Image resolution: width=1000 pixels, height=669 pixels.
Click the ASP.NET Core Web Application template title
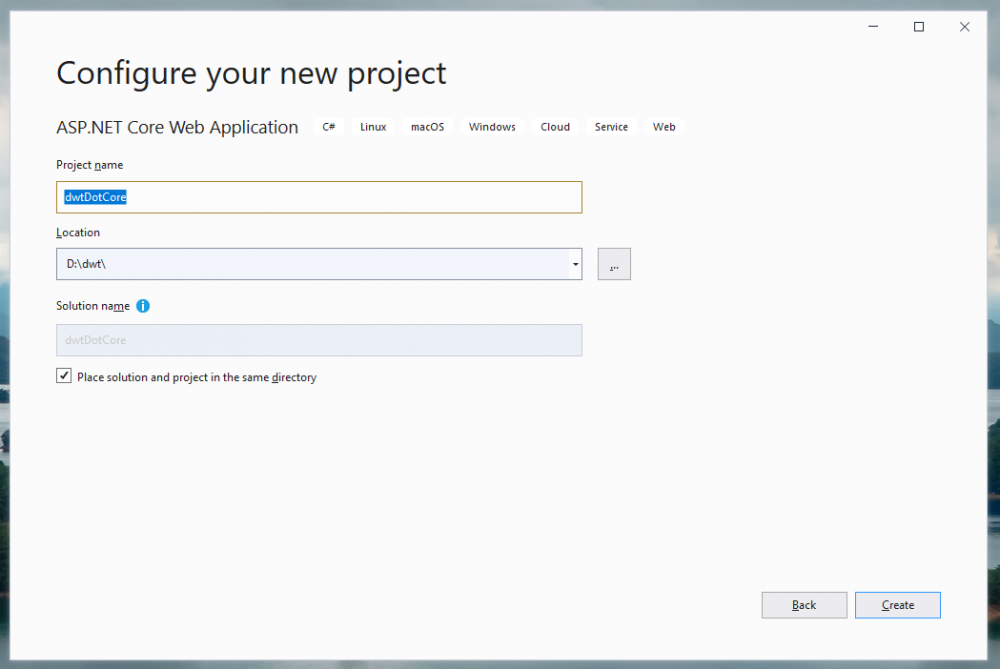point(177,127)
